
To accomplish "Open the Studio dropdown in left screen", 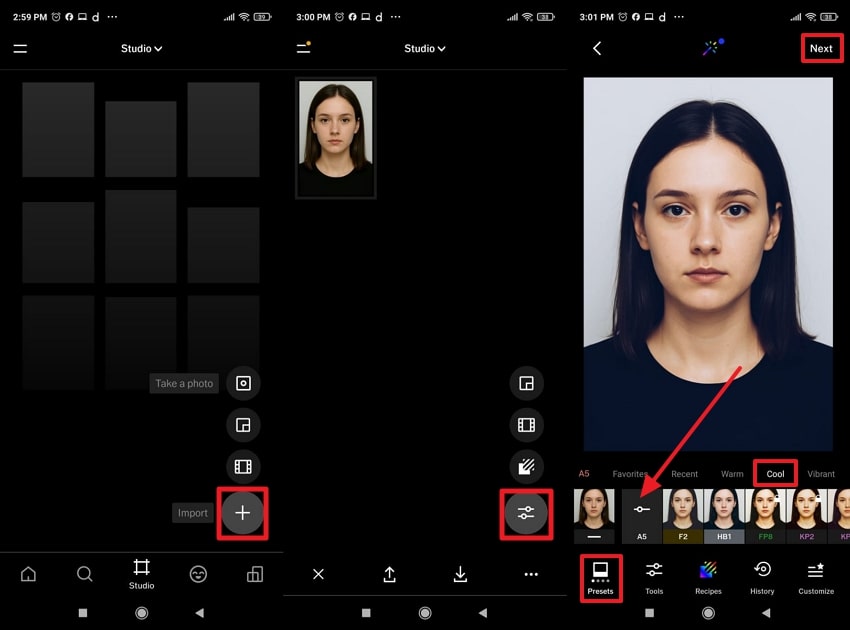I will click(141, 49).
